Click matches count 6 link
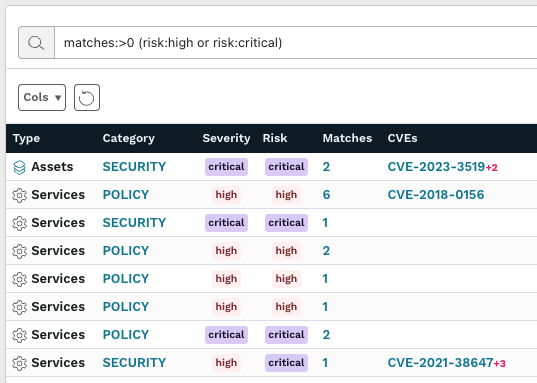537x383 pixels. (x=326, y=195)
